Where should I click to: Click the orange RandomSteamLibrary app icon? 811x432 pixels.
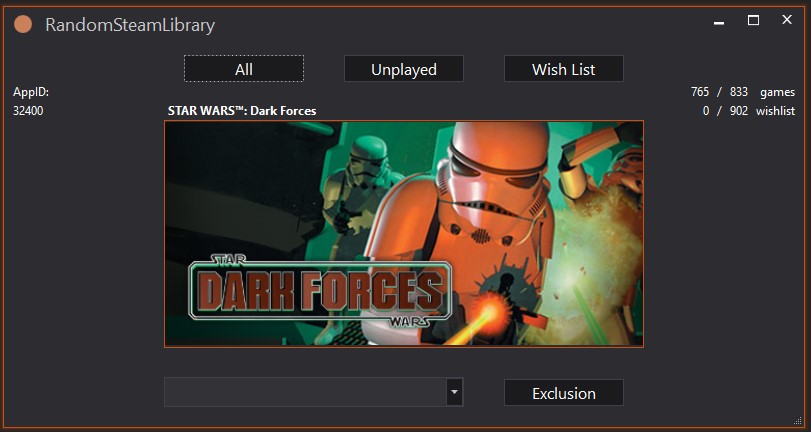(23, 25)
